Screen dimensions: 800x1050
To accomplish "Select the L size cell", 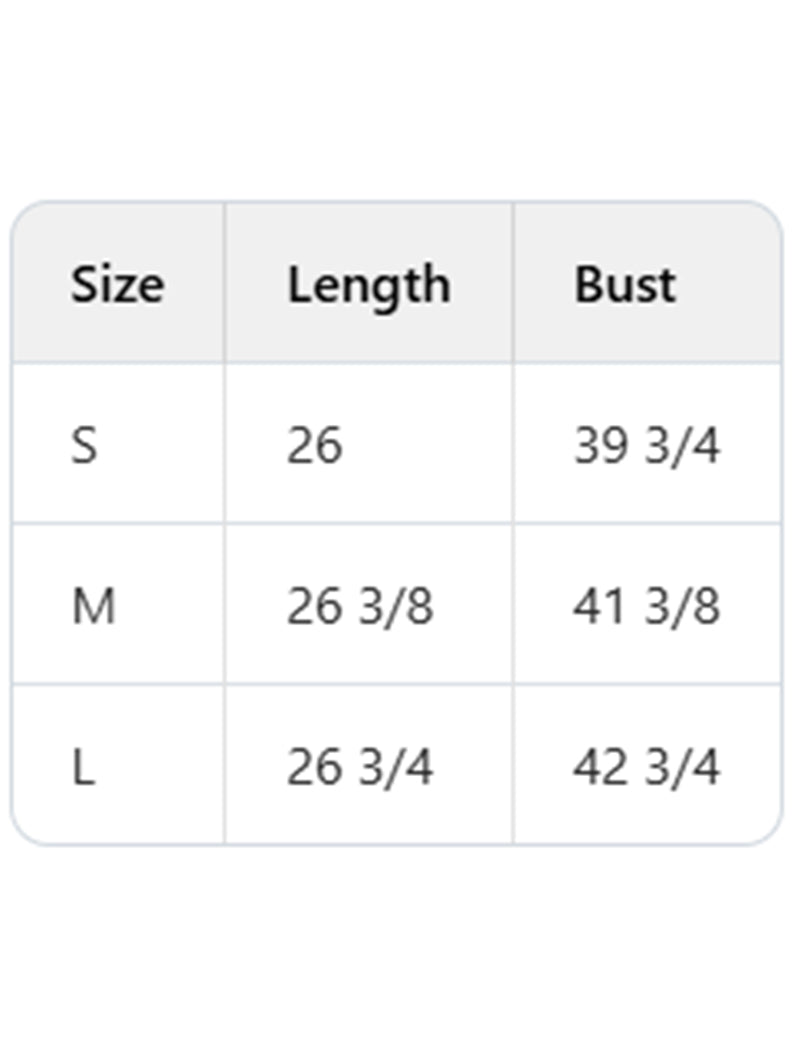I will coord(84,767).
